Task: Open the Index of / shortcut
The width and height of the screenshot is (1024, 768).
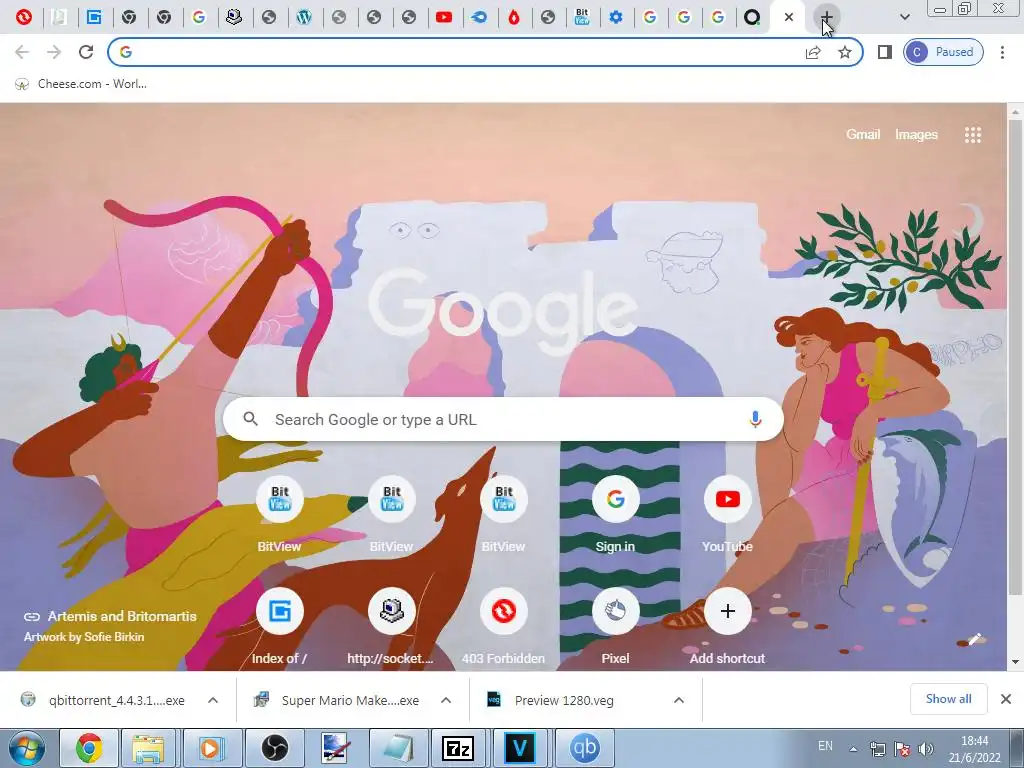Action: (280, 627)
